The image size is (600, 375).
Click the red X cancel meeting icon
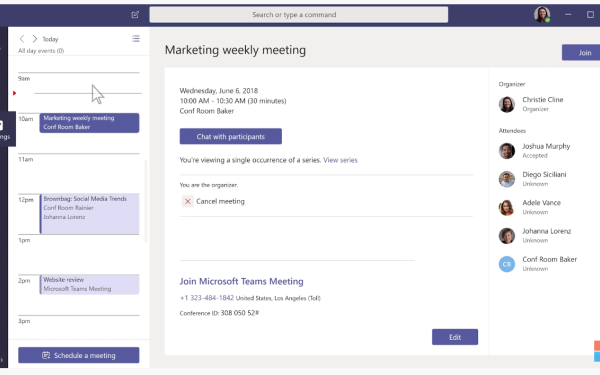coord(188,201)
